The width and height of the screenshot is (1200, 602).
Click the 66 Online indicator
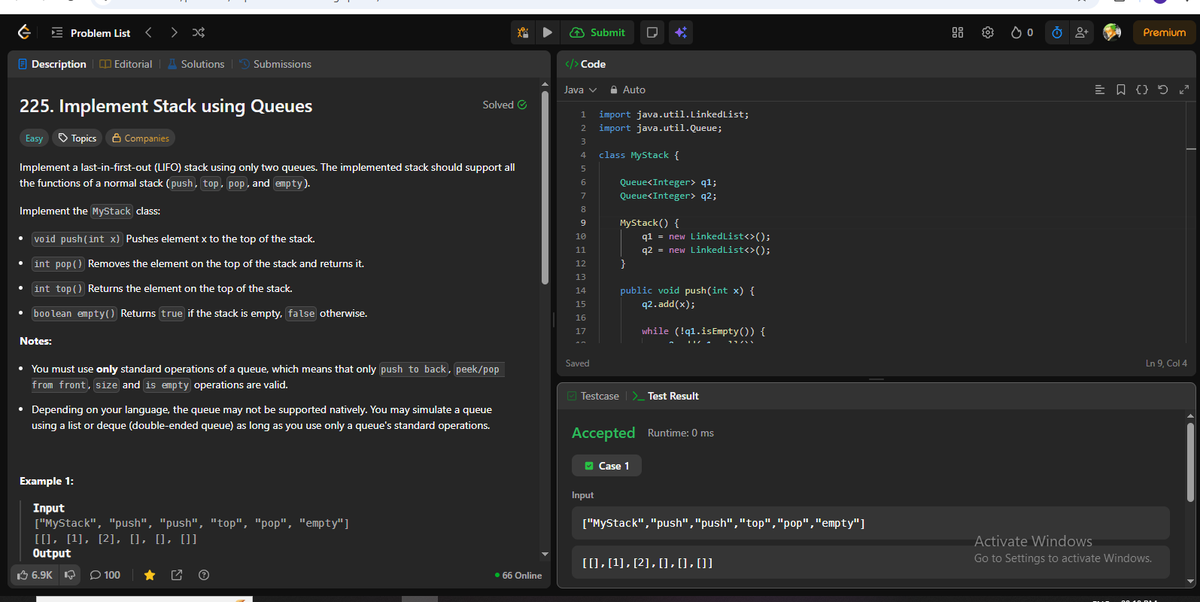point(519,575)
